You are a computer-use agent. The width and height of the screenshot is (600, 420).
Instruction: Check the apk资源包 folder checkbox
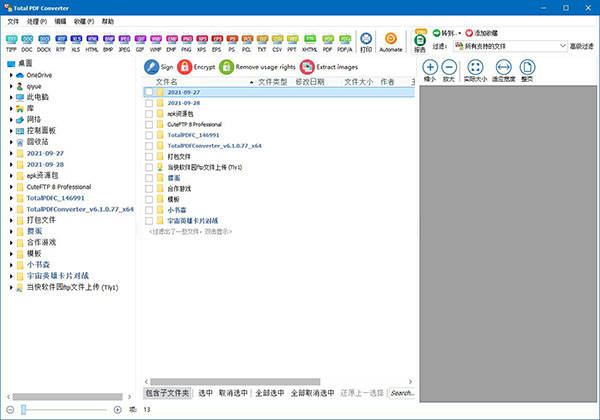(x=149, y=114)
